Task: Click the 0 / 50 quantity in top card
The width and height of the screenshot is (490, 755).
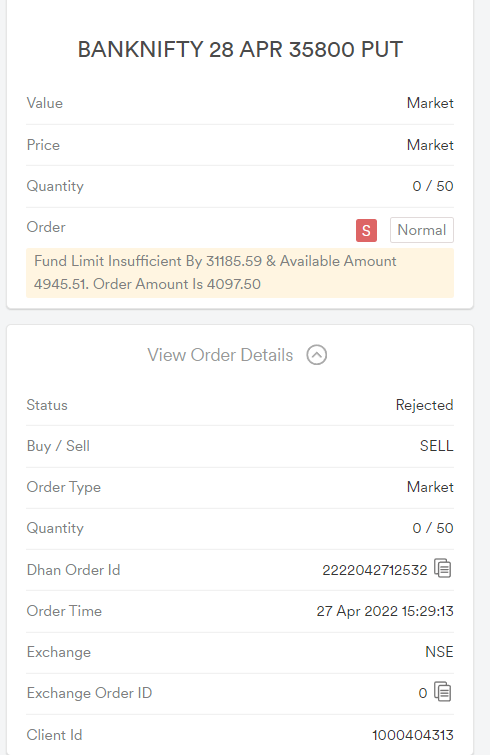Action: (x=433, y=186)
